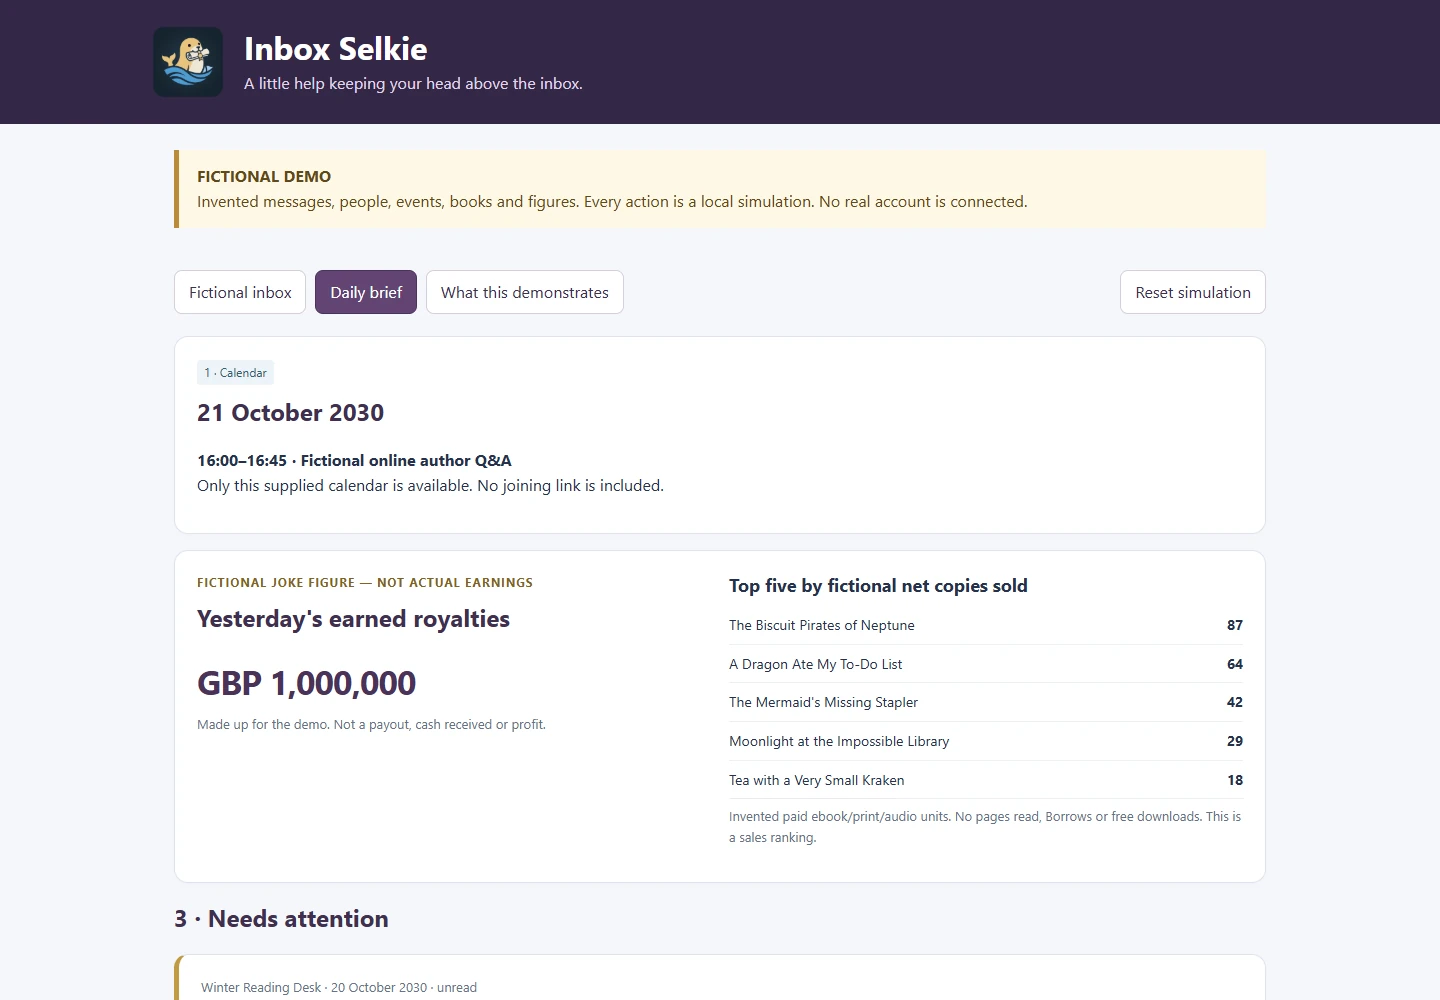Click the FICTIONAL DEMO notice title
The height and width of the screenshot is (1000, 1440).
(x=264, y=177)
